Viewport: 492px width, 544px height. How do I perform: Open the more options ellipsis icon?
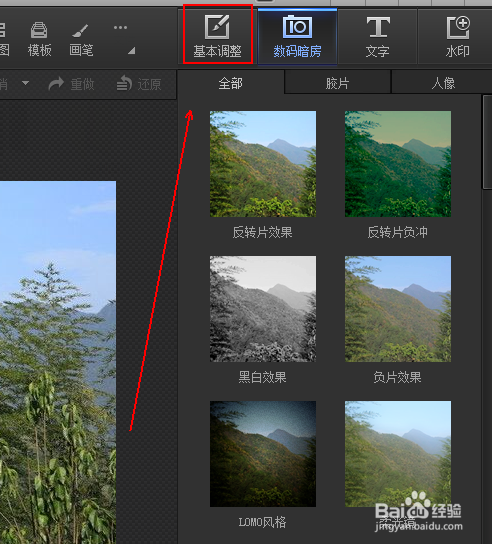click(x=120, y=27)
